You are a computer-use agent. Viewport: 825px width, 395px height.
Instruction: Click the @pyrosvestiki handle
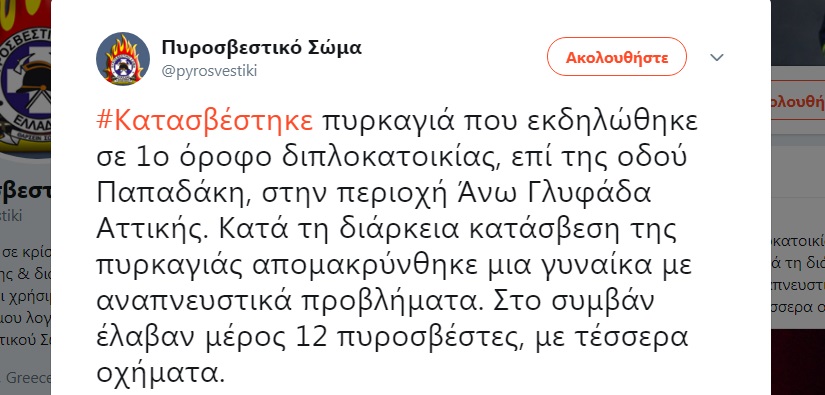point(209,71)
